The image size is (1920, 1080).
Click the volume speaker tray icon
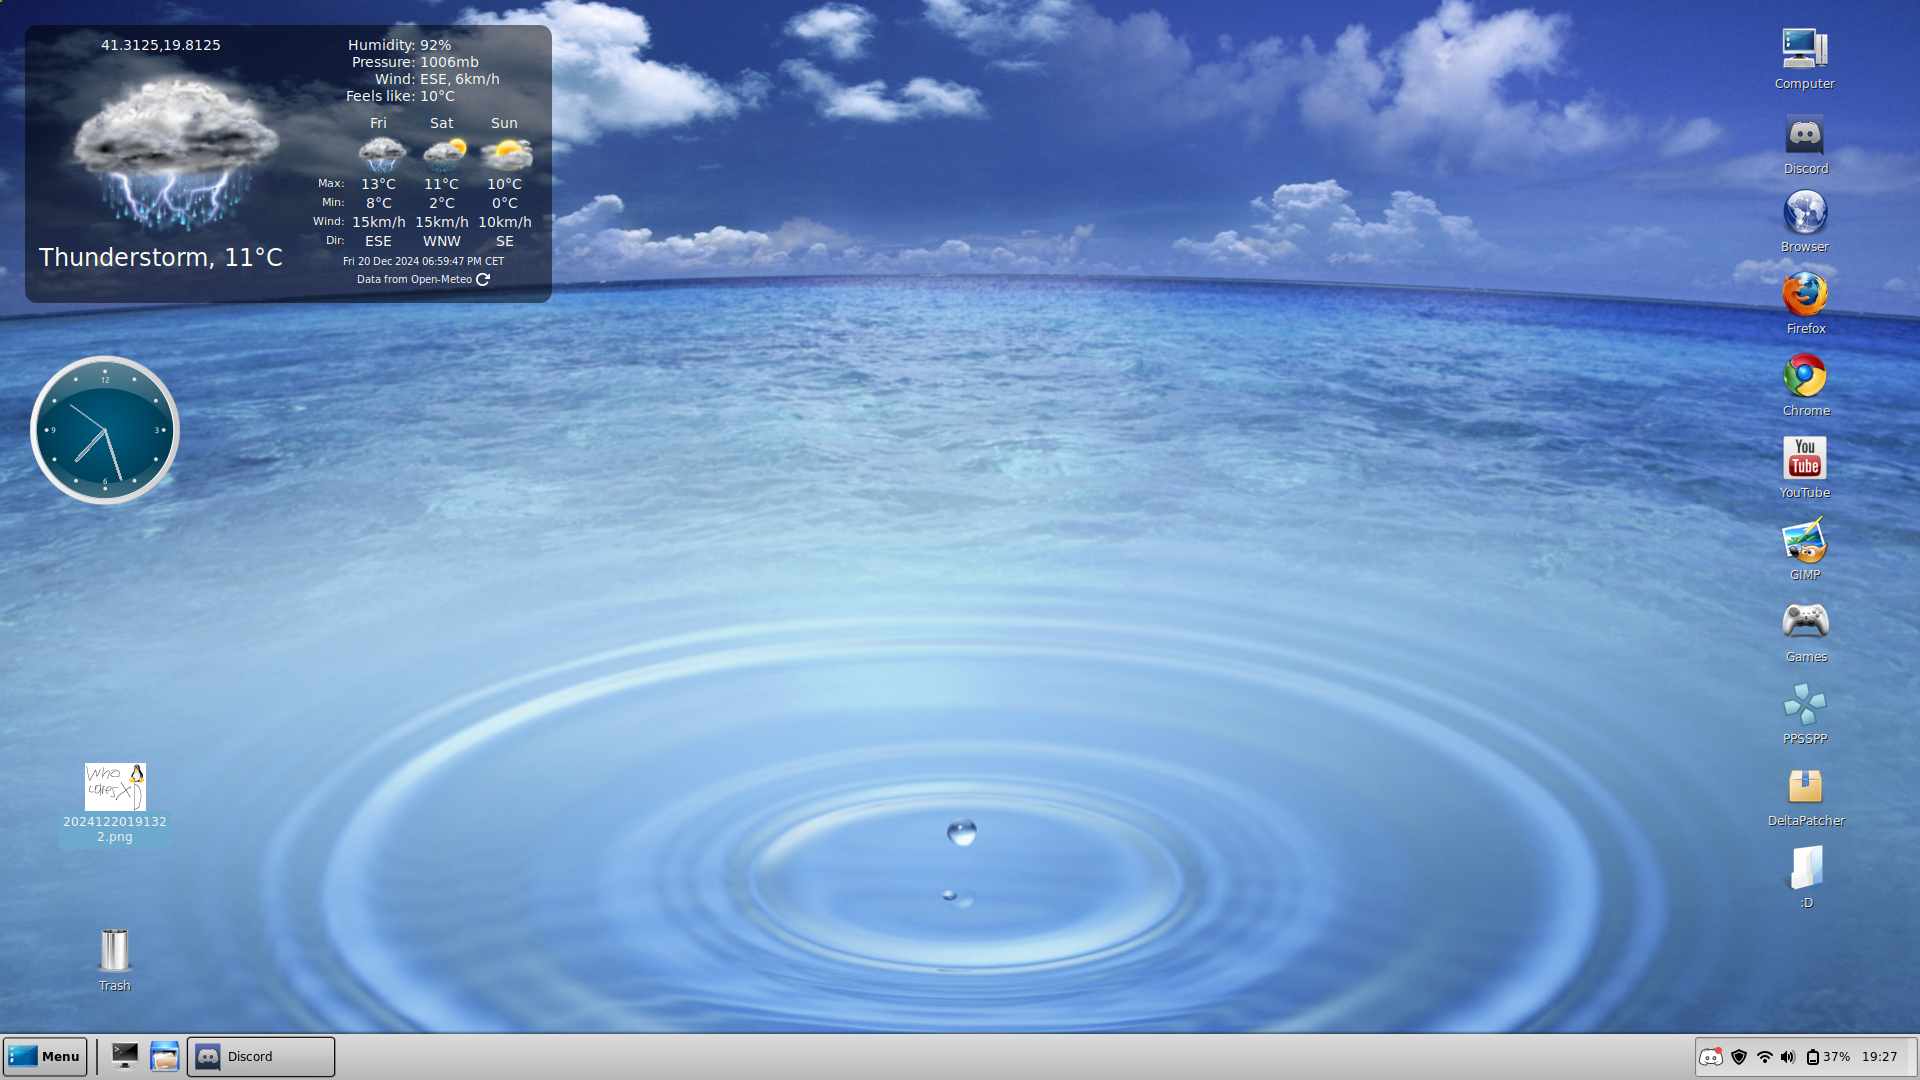pyautogui.click(x=1788, y=1057)
